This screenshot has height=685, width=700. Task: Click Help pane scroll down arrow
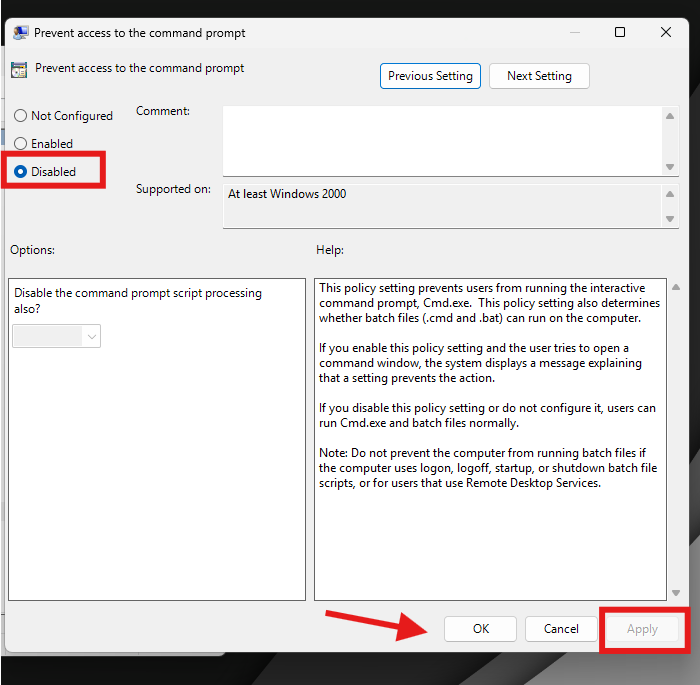[676, 593]
